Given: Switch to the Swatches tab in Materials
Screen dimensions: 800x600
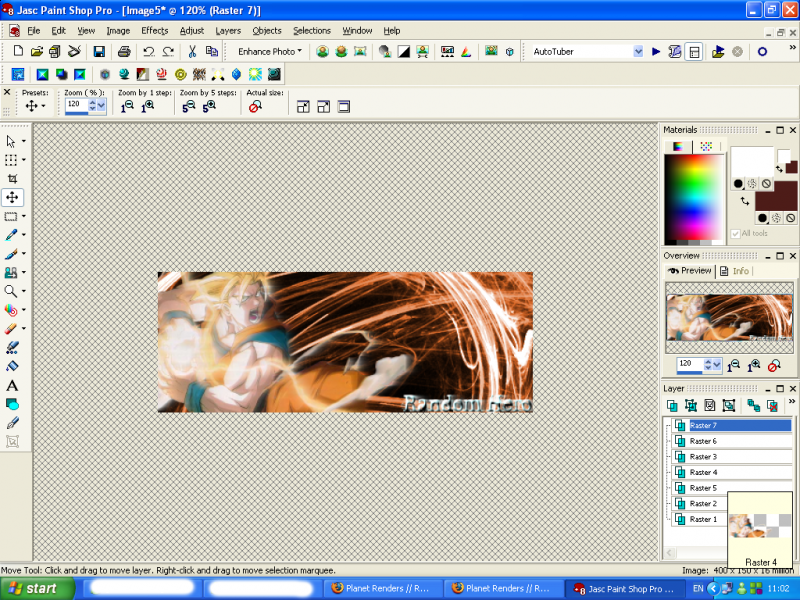Looking at the screenshot, I should tap(706, 147).
